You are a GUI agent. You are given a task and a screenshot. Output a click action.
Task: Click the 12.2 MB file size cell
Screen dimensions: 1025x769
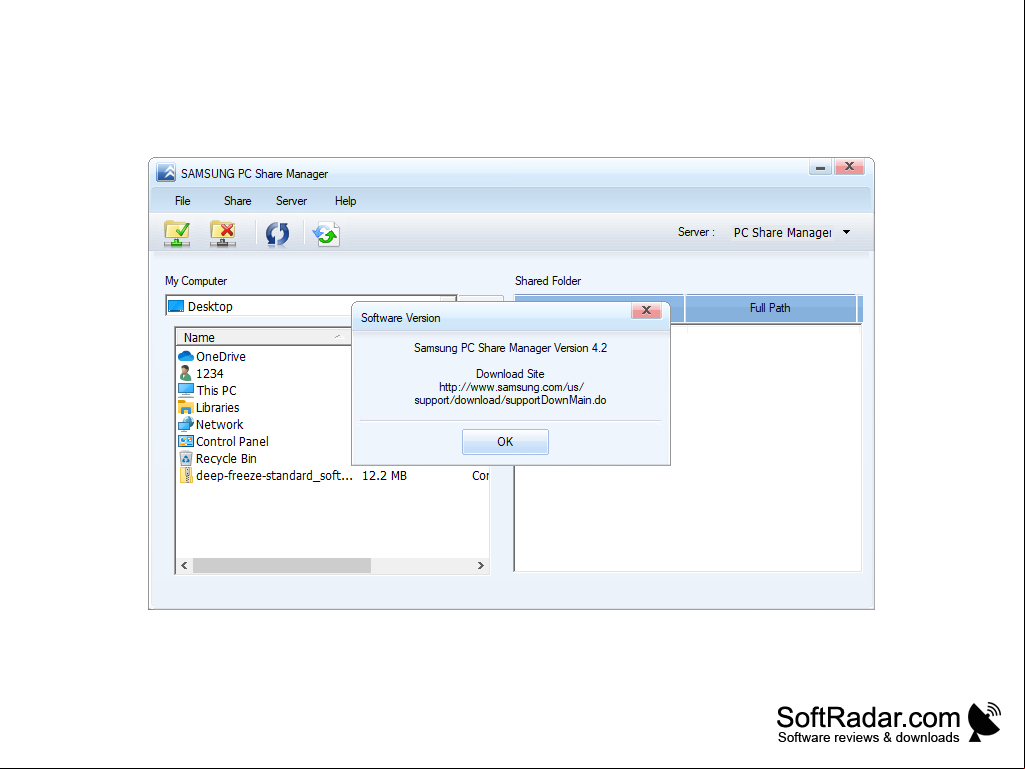click(x=384, y=475)
